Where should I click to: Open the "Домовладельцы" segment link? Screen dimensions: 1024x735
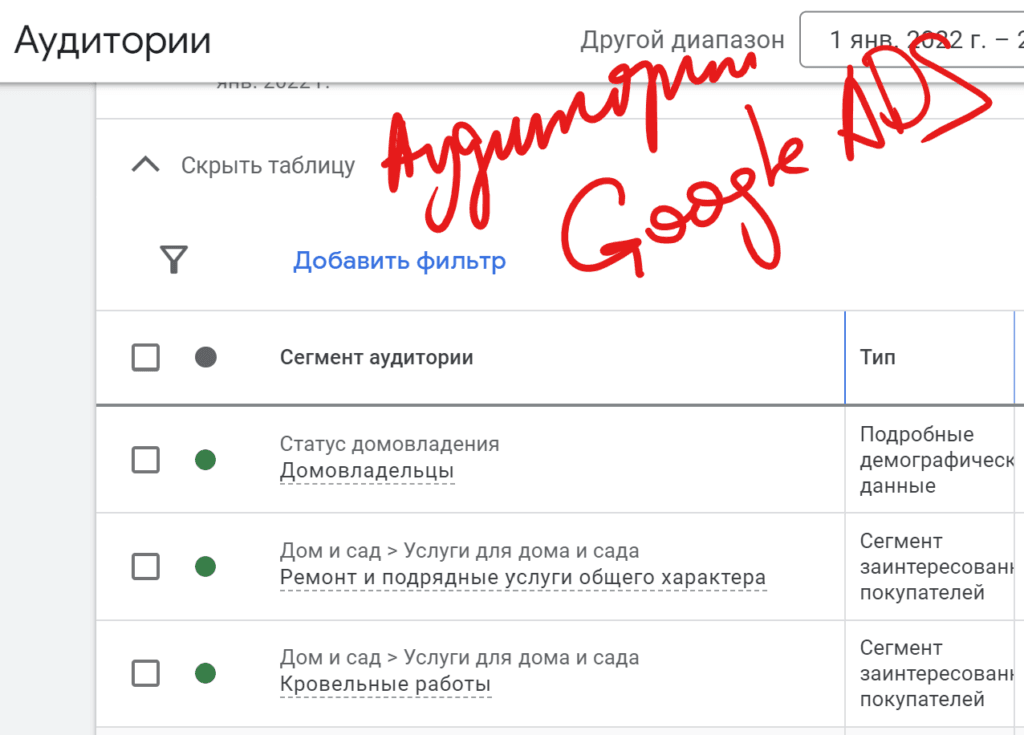(x=367, y=470)
